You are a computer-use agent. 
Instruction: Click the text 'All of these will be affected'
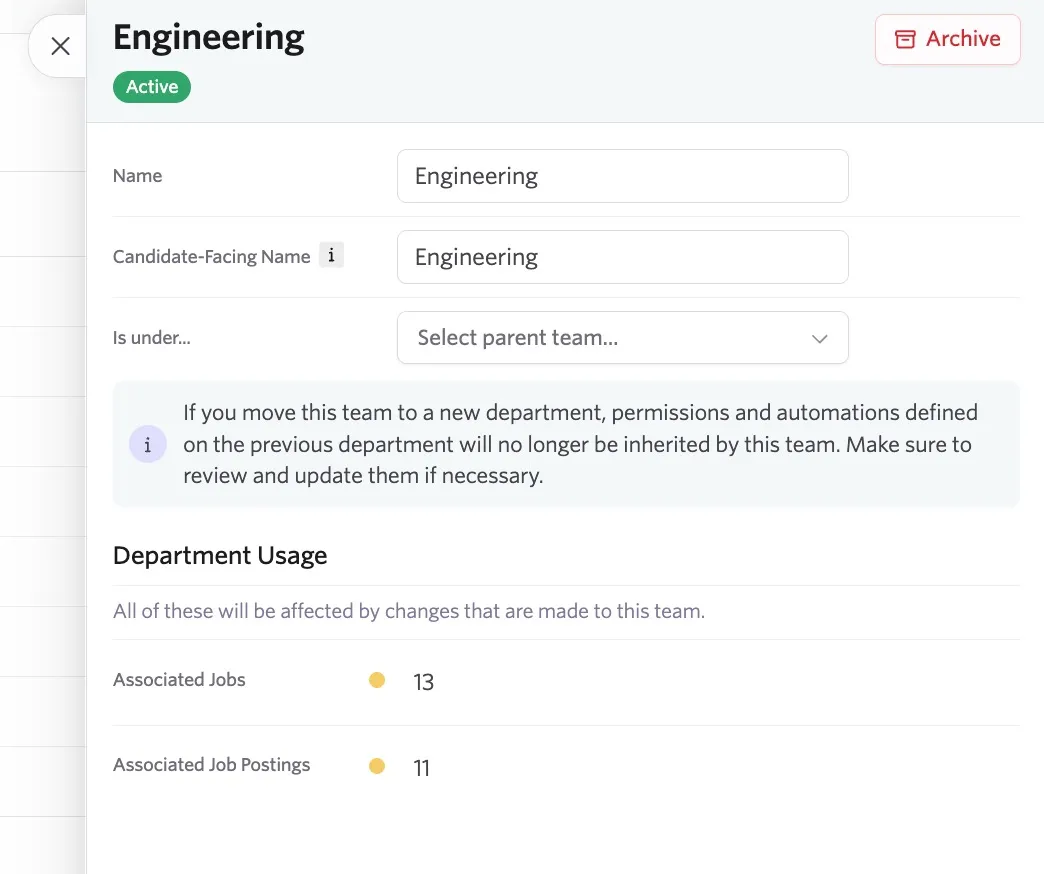coord(409,611)
